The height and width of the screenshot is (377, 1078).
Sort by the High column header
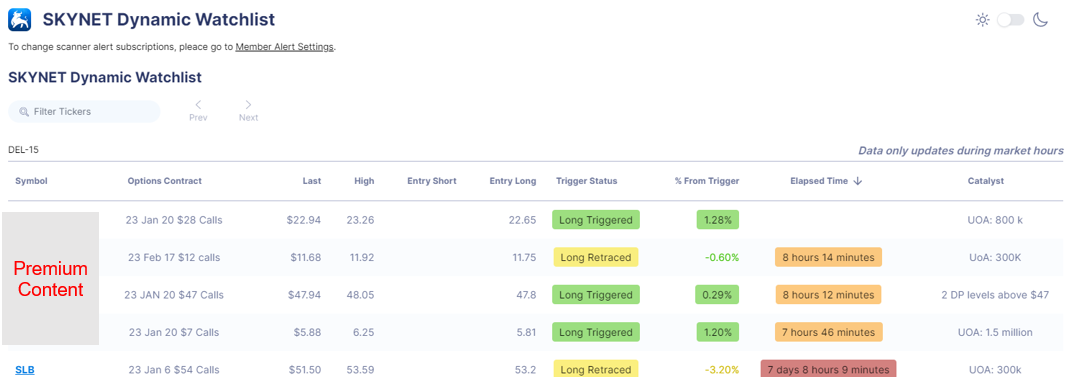click(x=364, y=181)
